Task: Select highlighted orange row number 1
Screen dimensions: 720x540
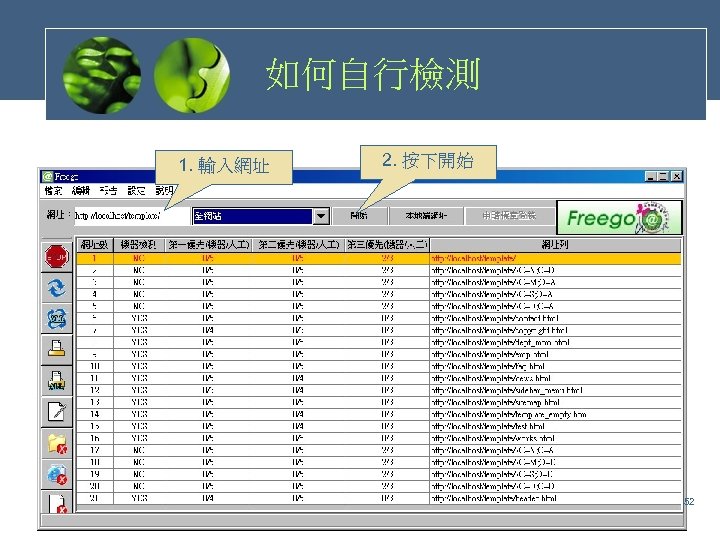Action: pos(378,259)
